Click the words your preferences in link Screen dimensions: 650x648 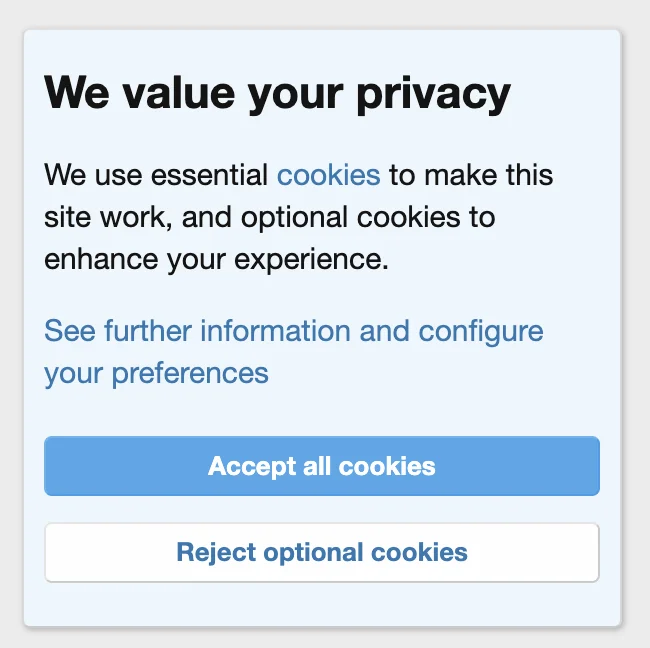156,374
